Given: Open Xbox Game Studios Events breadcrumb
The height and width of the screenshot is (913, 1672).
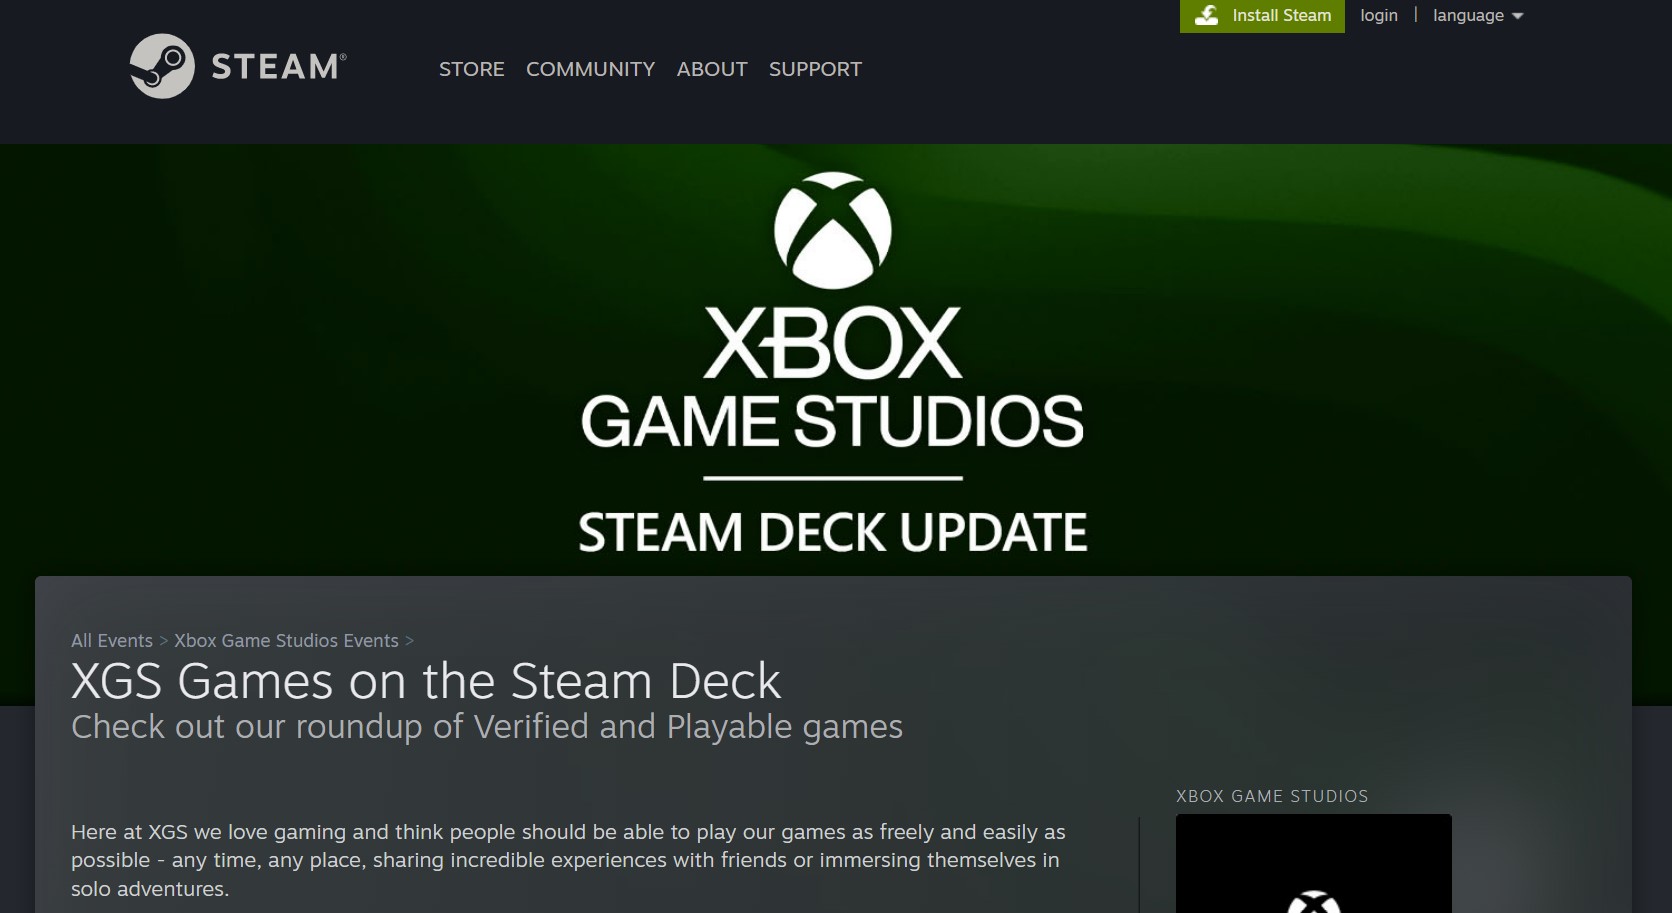Looking at the screenshot, I should point(286,640).
